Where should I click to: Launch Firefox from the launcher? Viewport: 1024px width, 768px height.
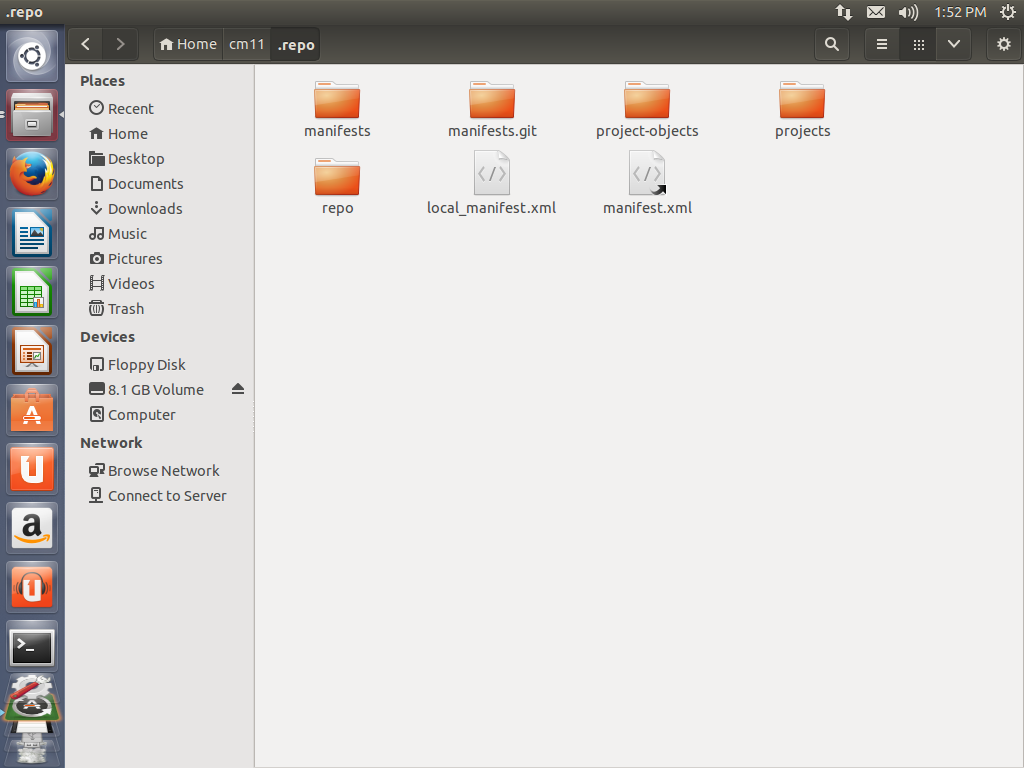pos(32,174)
